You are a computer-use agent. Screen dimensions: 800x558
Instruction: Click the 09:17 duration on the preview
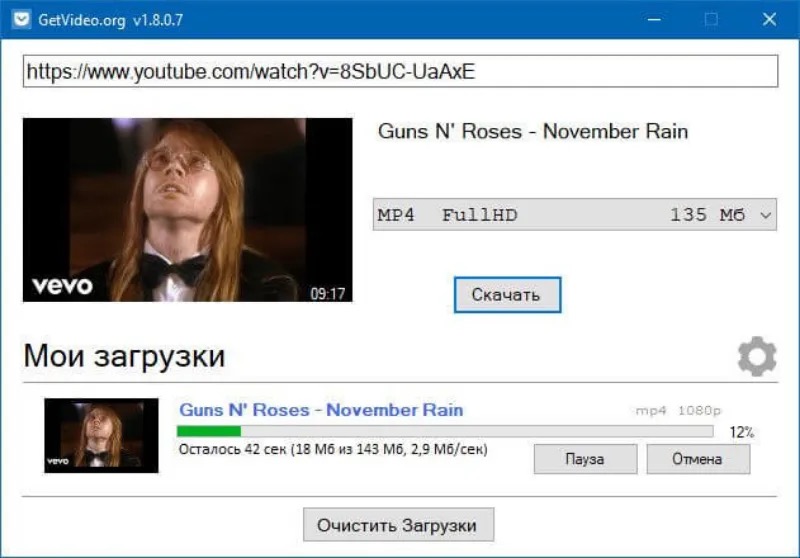pos(328,293)
